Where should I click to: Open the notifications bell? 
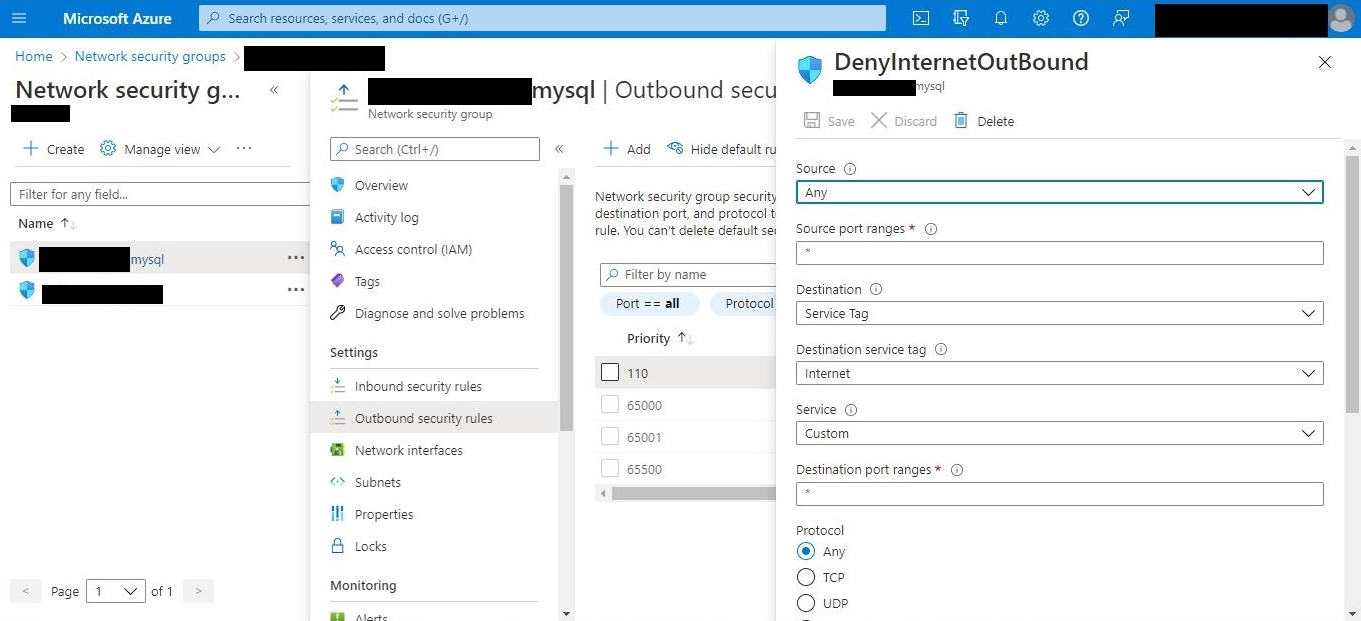(1001, 18)
